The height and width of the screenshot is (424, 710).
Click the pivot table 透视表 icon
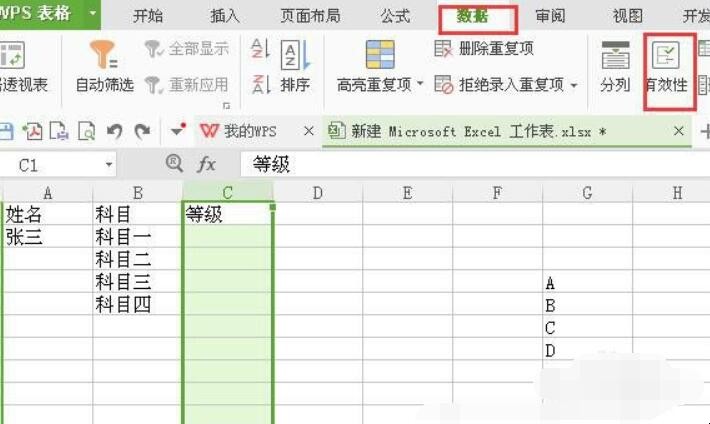12,54
